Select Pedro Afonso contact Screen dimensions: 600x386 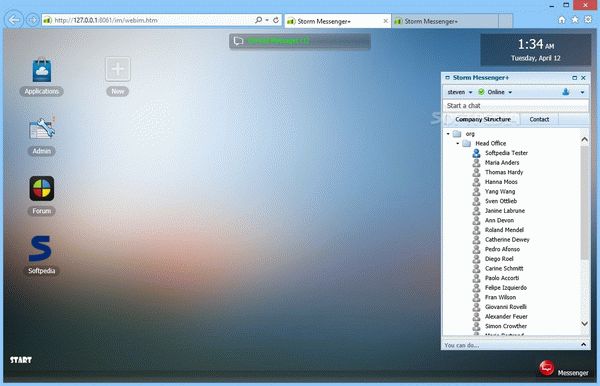click(502, 249)
